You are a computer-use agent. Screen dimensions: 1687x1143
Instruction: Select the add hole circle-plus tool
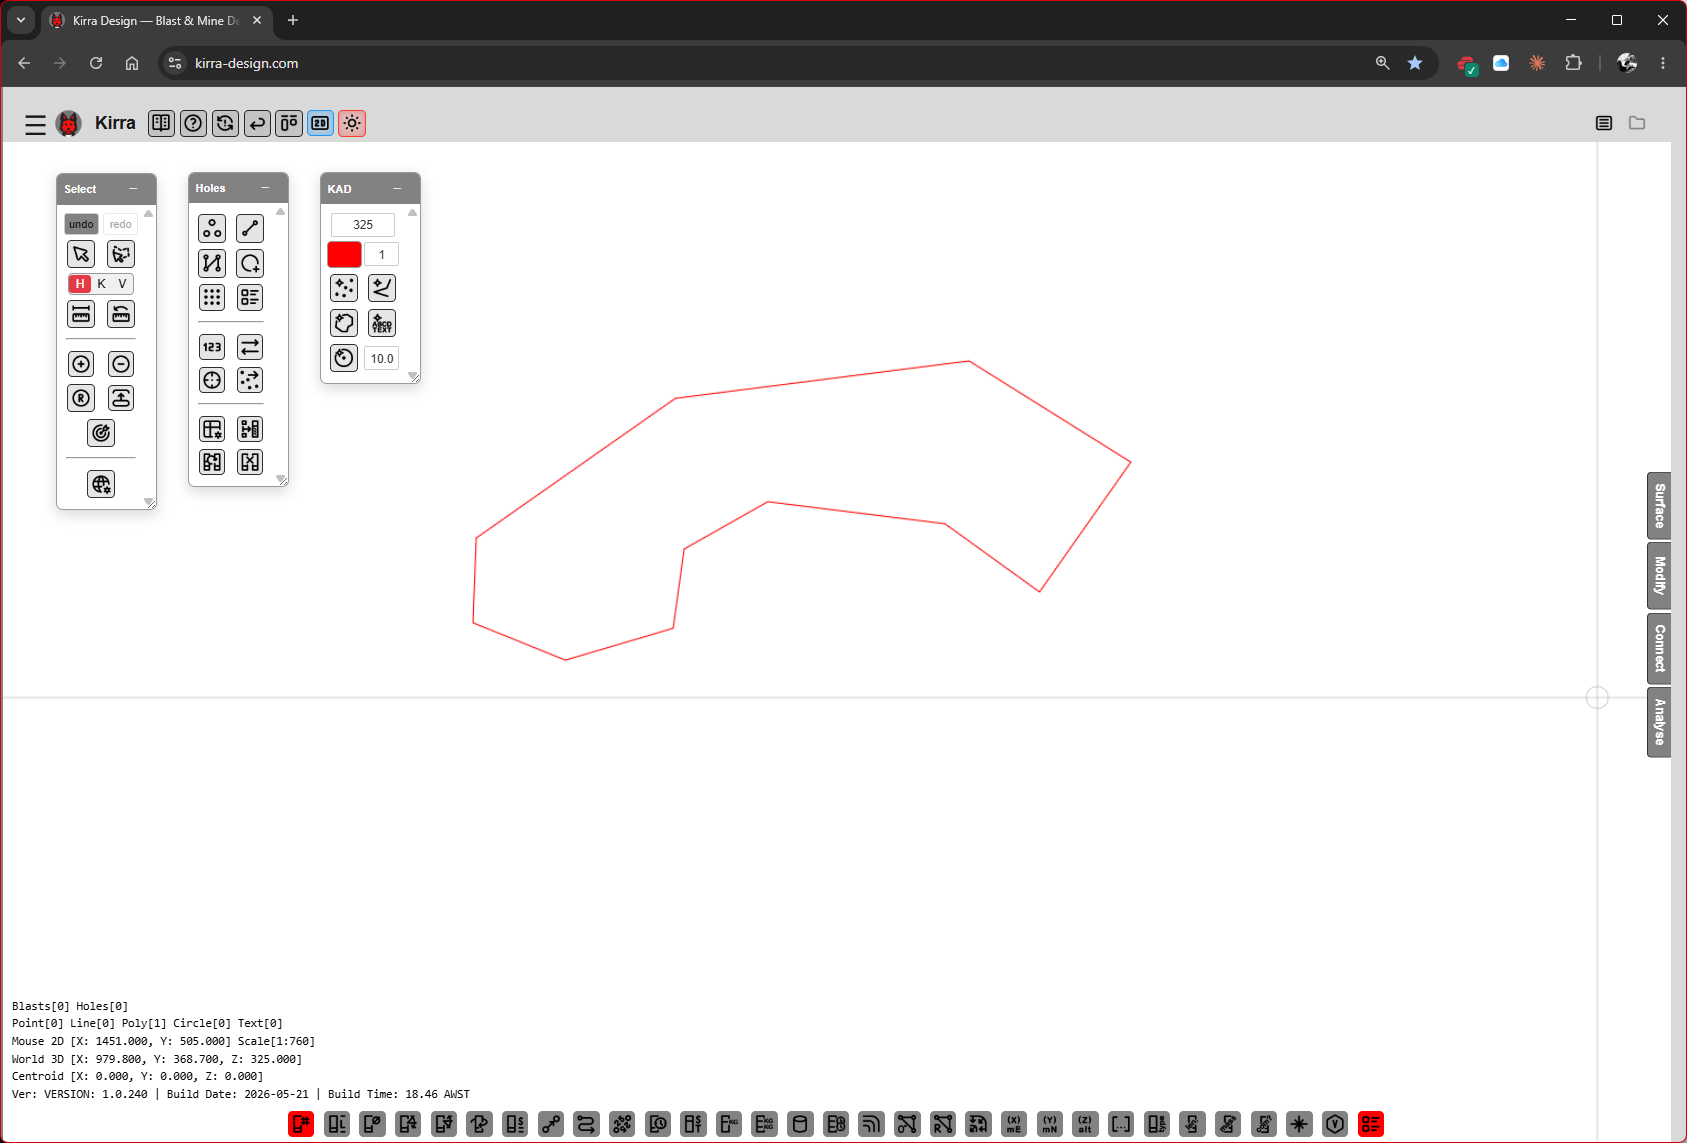[x=250, y=264]
